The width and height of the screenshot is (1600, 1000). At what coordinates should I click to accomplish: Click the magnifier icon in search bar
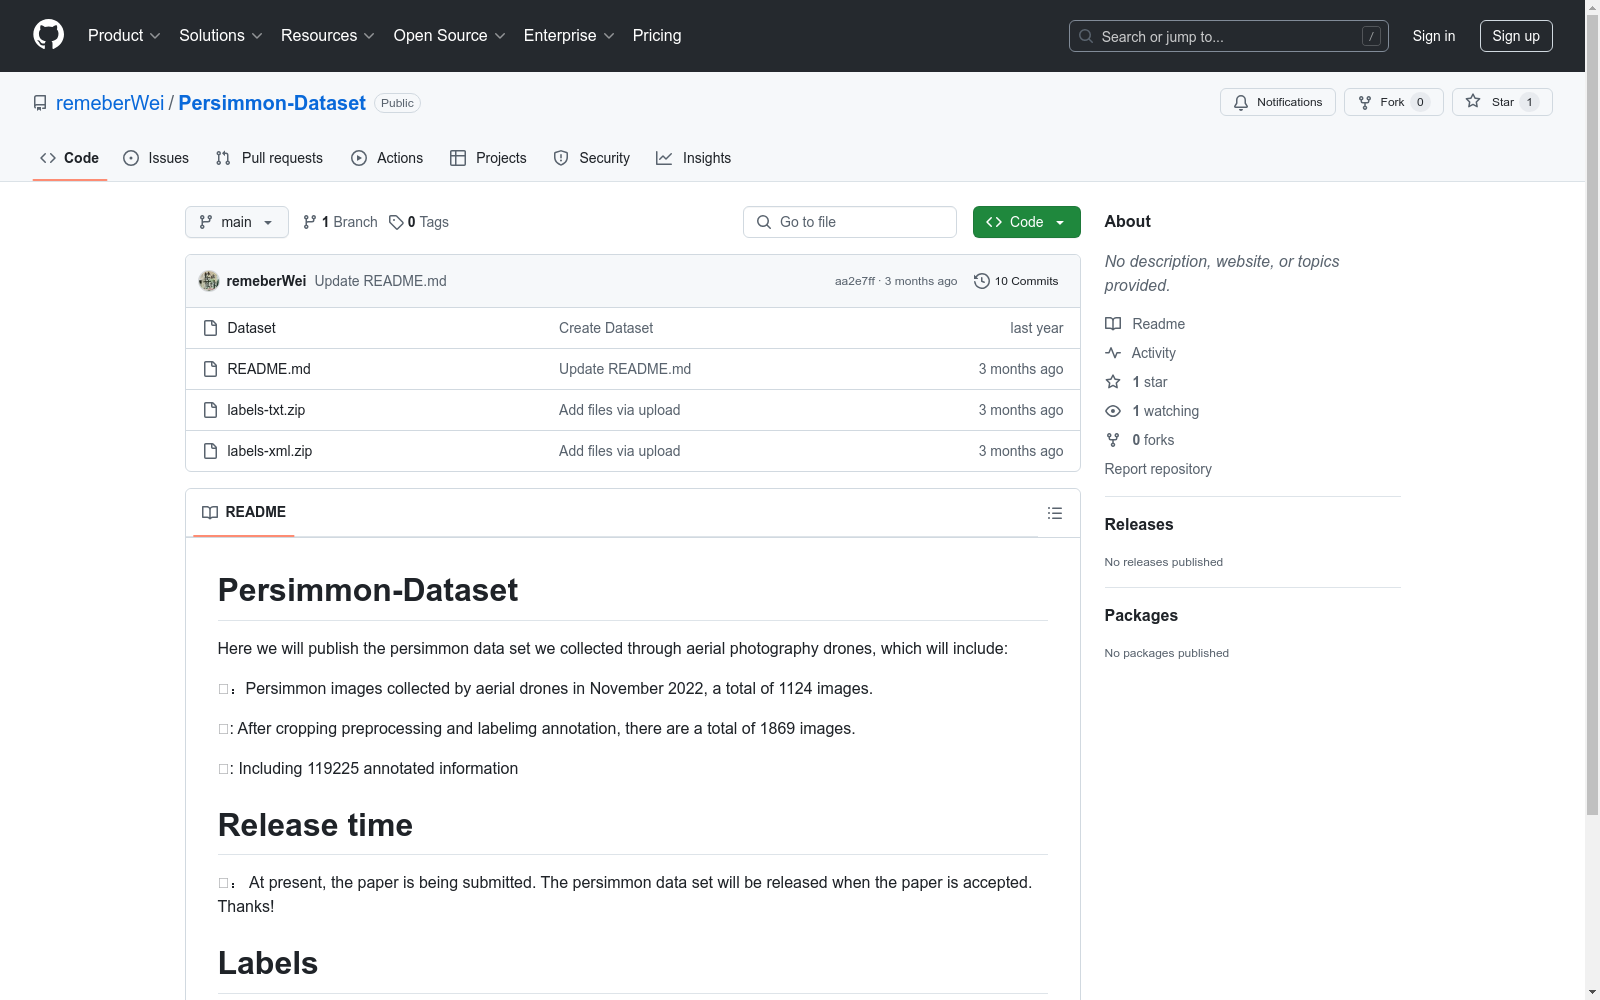1086,36
